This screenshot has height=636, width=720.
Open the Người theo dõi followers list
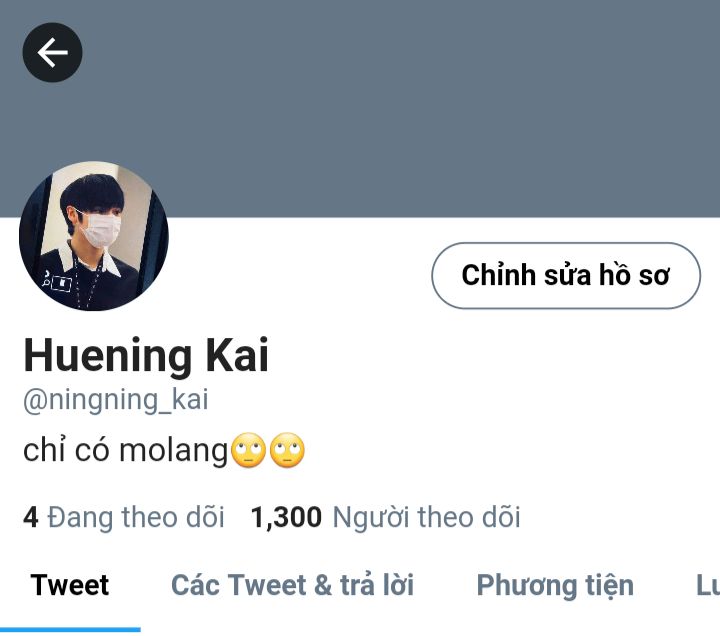click(427, 518)
